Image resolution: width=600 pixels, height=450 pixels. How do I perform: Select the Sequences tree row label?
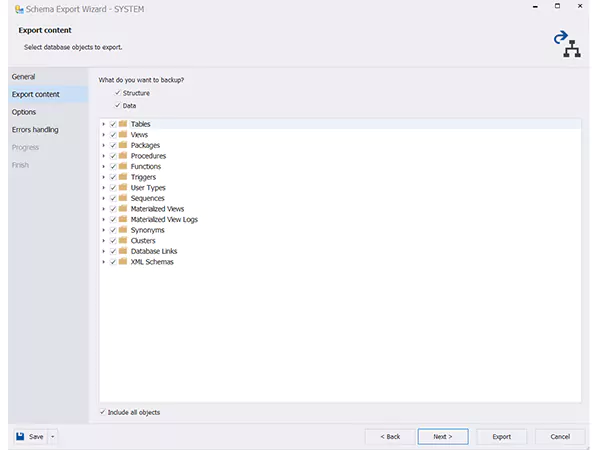[x=147, y=198]
